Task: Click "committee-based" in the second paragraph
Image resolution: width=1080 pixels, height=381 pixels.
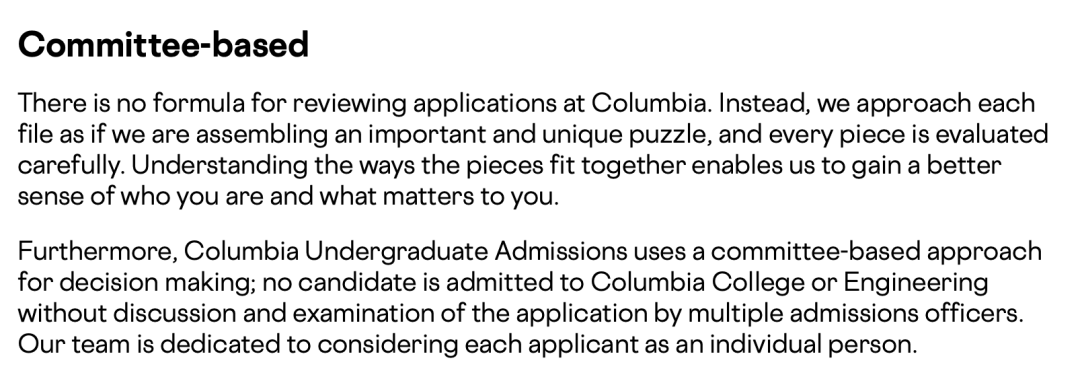Action: pyautogui.click(x=816, y=251)
